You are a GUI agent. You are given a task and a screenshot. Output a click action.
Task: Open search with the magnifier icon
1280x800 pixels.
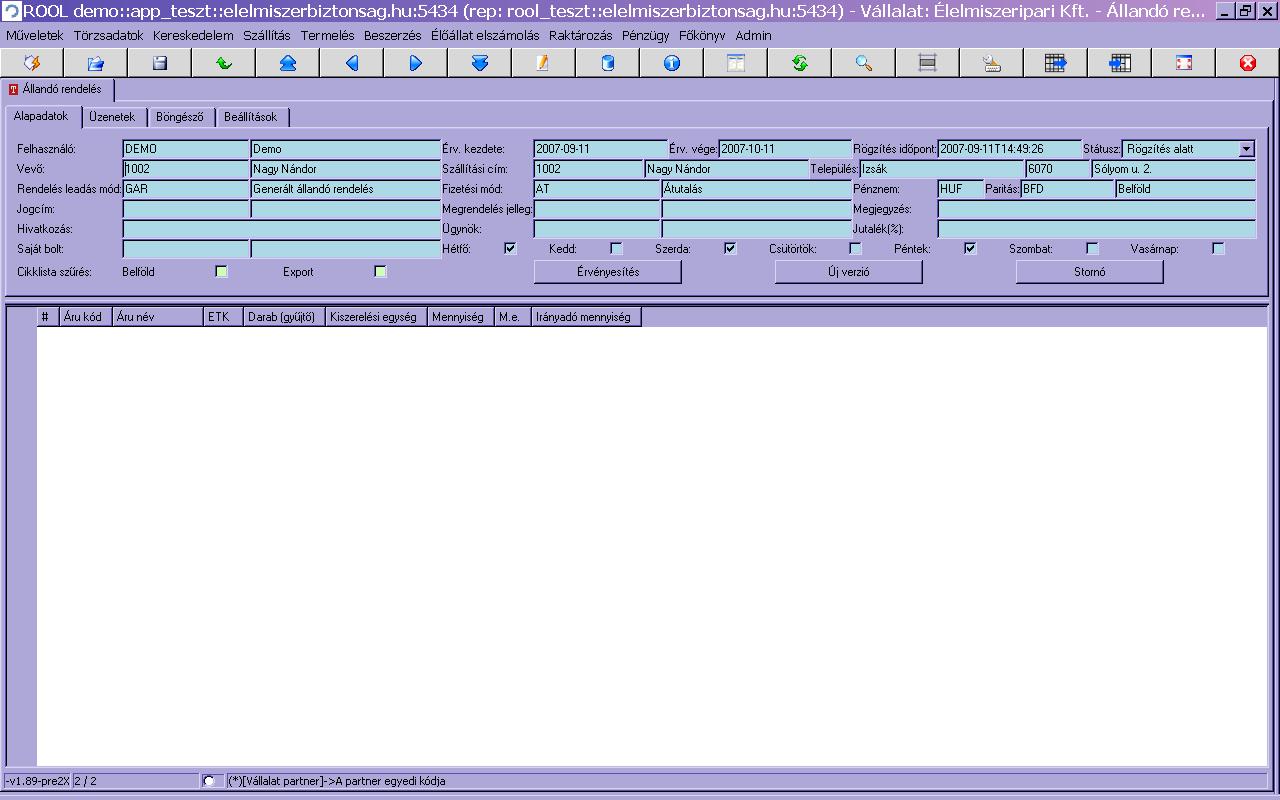864,63
